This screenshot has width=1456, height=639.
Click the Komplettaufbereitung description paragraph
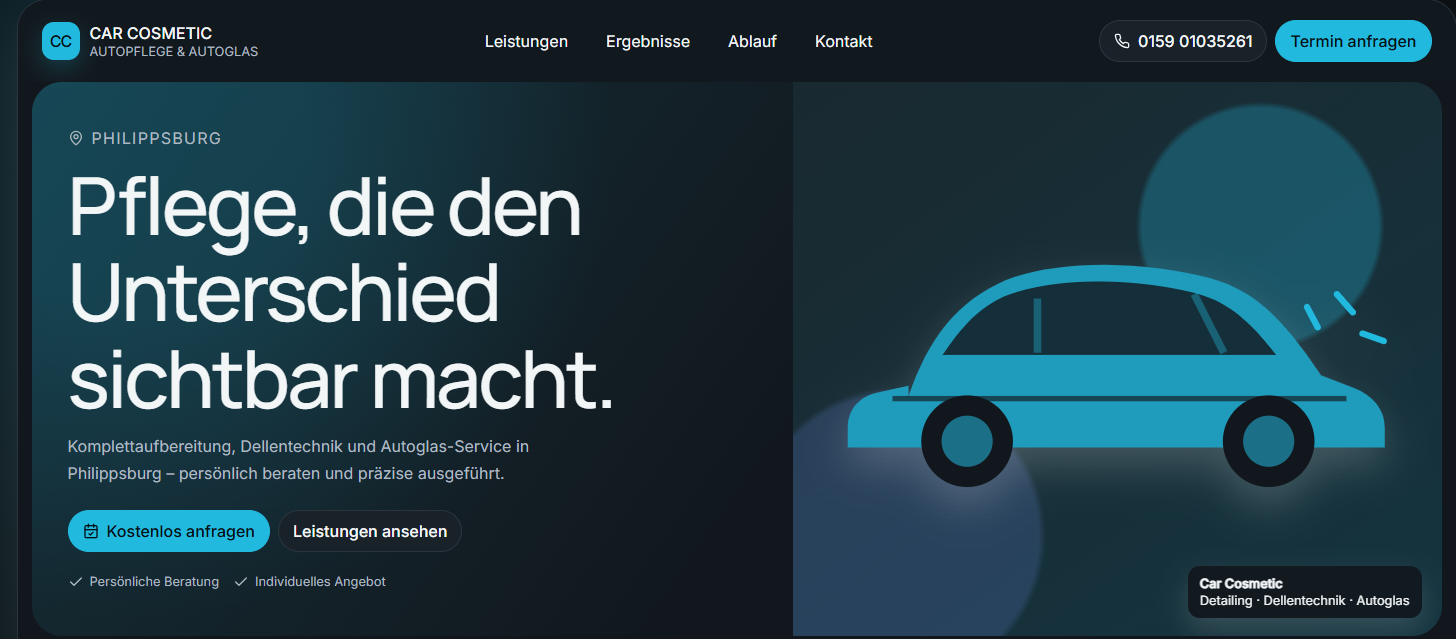[298, 459]
